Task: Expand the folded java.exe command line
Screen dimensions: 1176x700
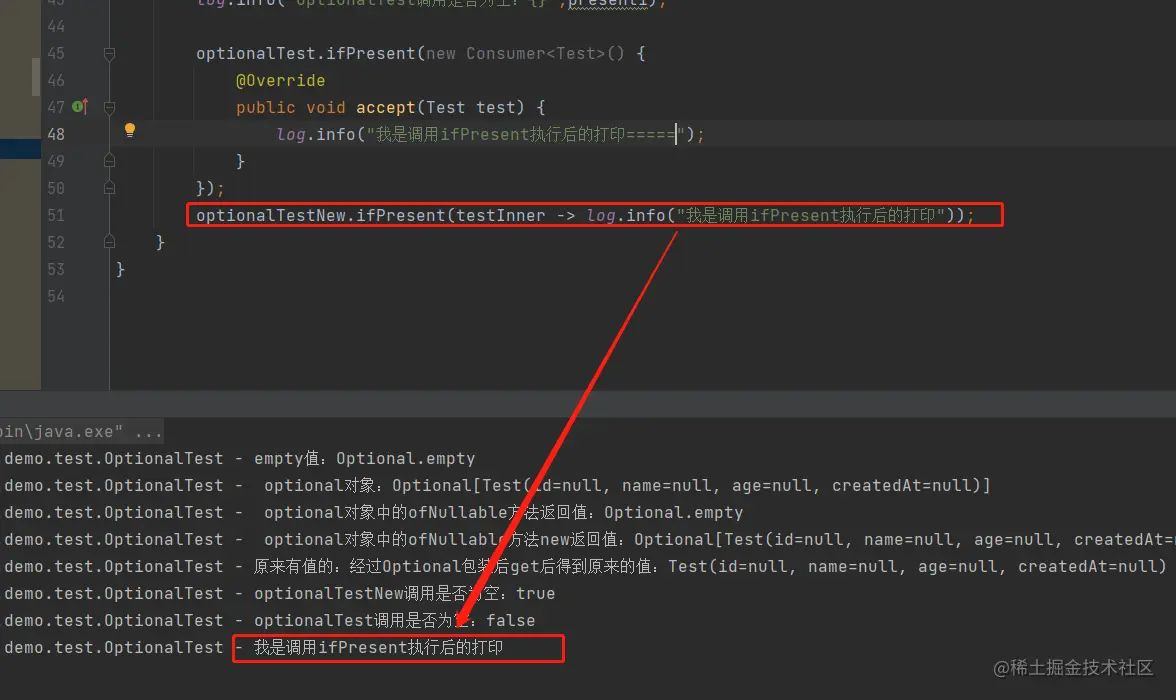Action: tap(81, 431)
